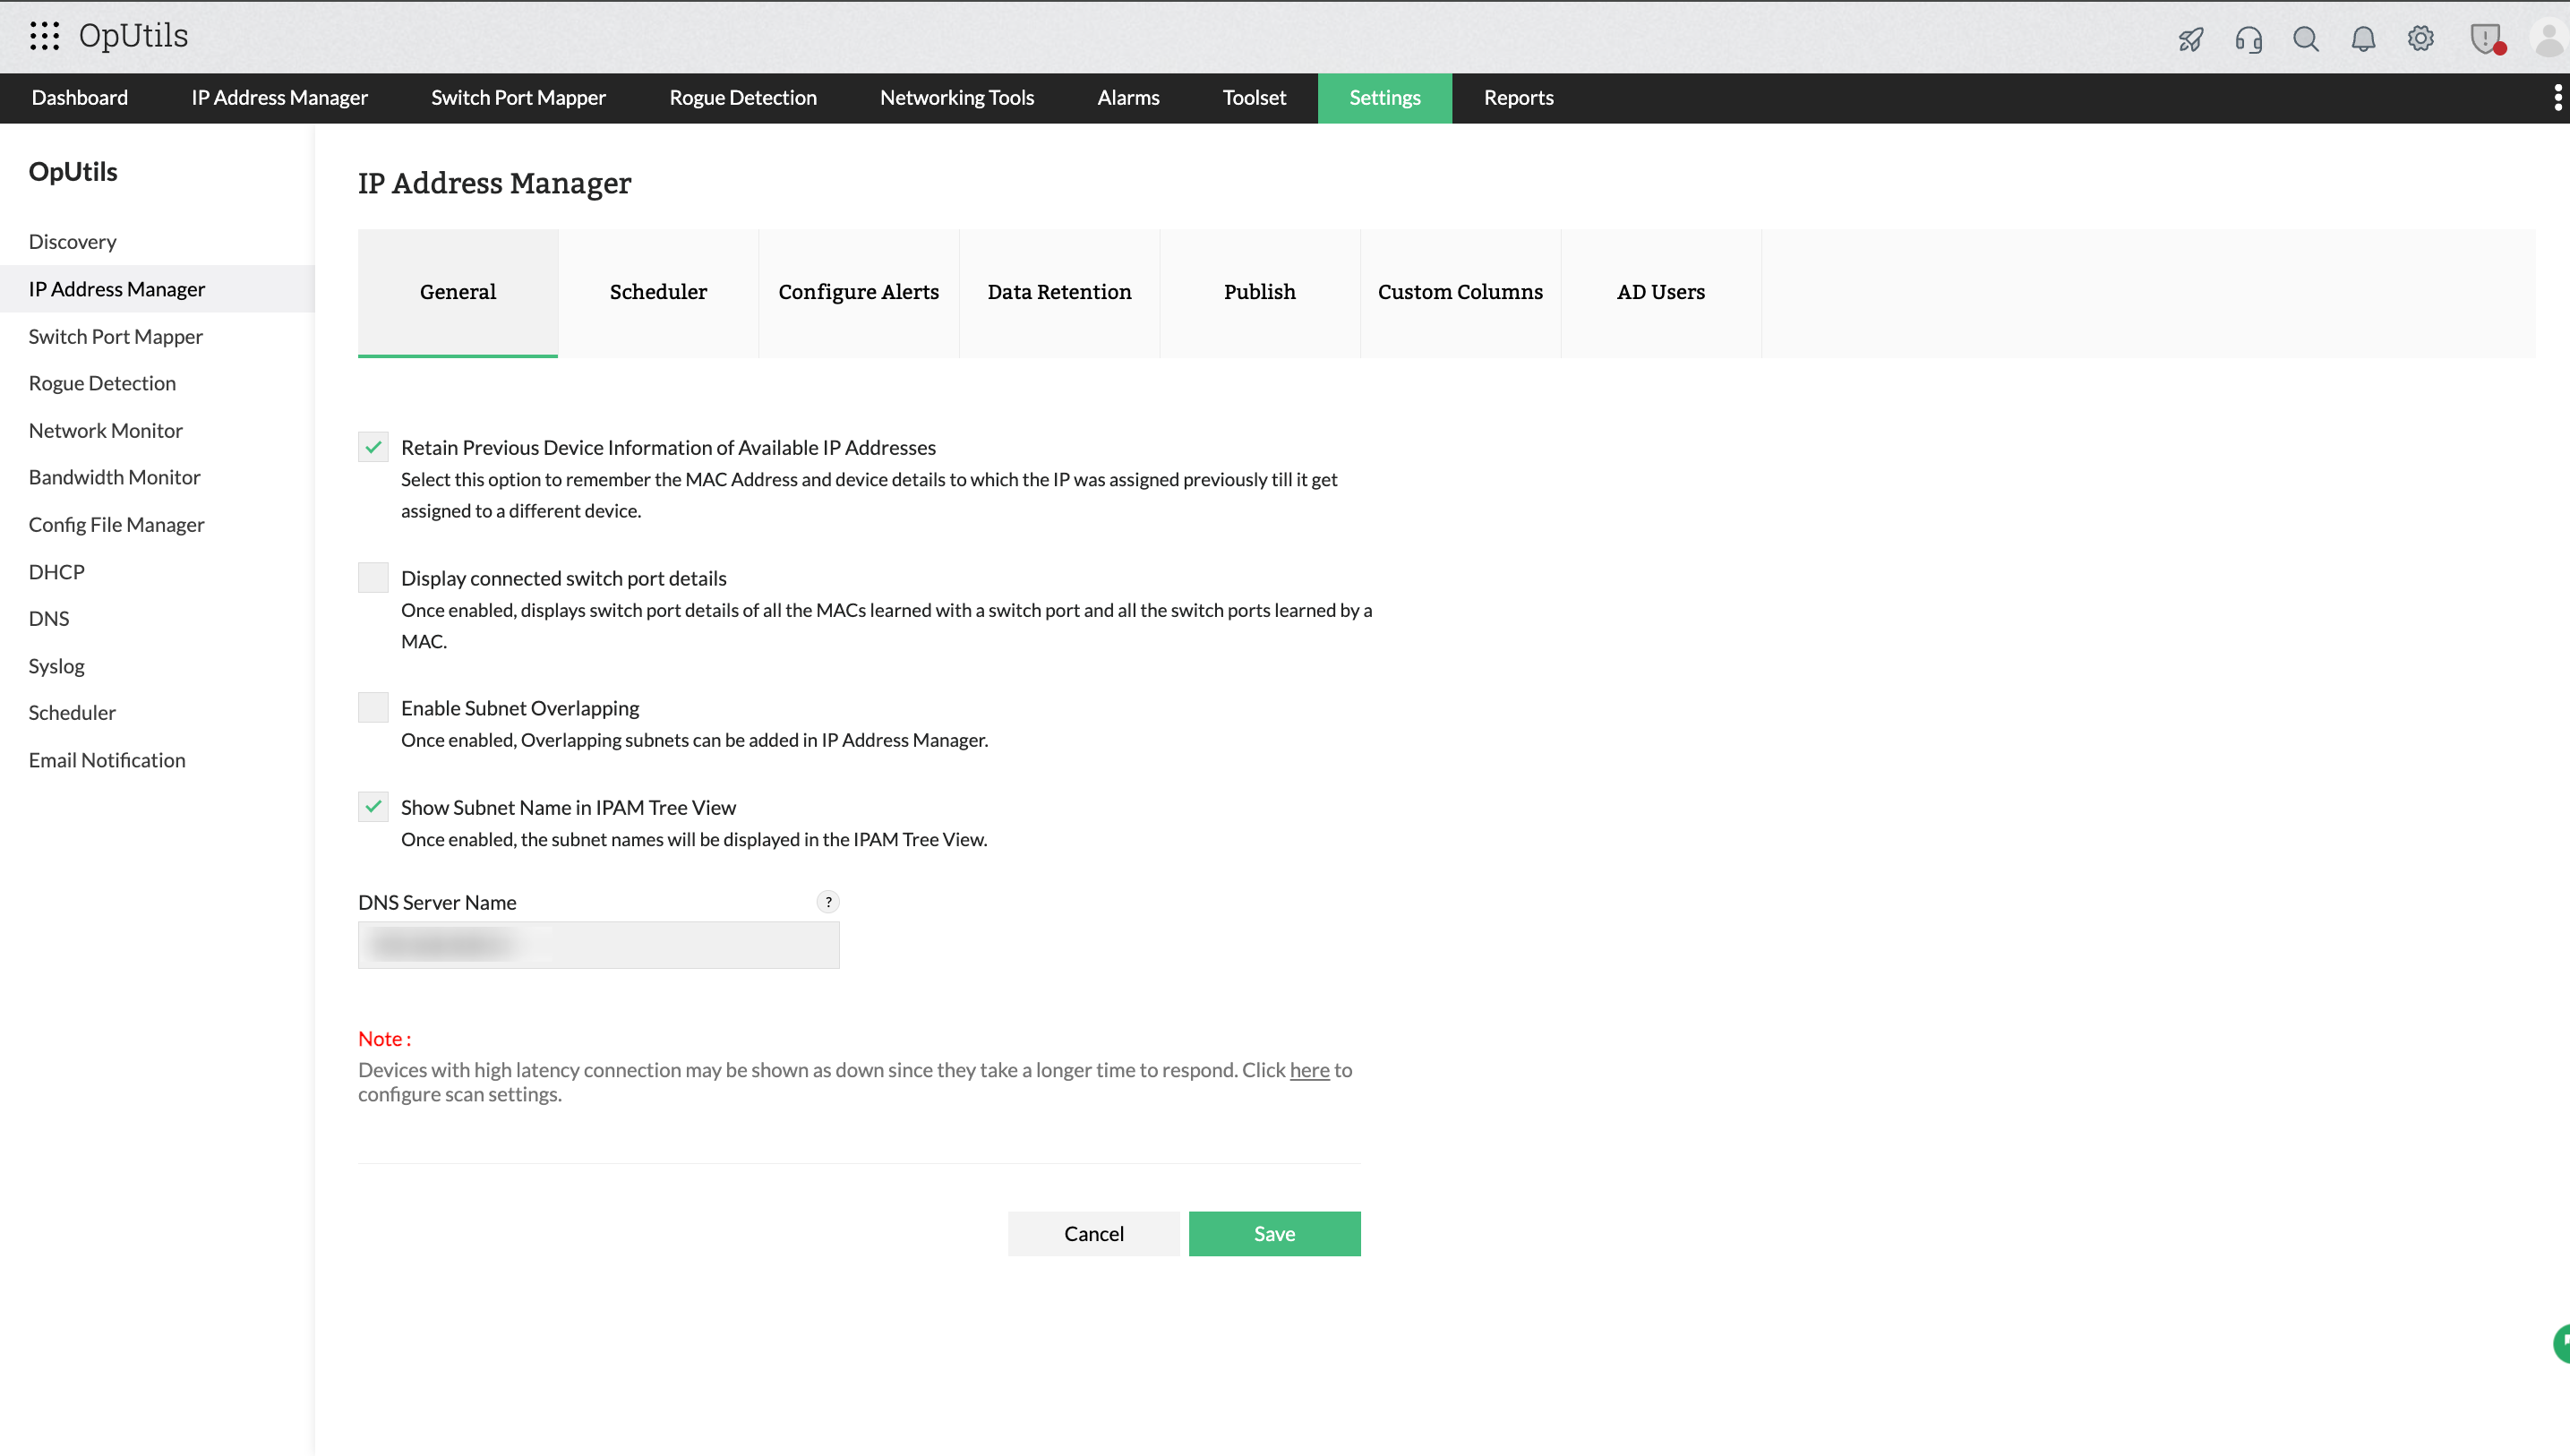The width and height of the screenshot is (2570, 1456).
Task: Check the Enable Subnet Overlapping box
Action: pos(373,708)
